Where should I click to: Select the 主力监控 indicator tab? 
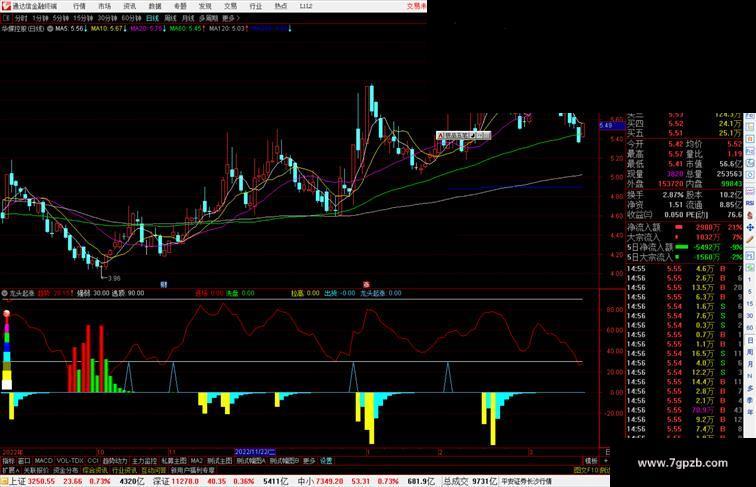(x=145, y=461)
